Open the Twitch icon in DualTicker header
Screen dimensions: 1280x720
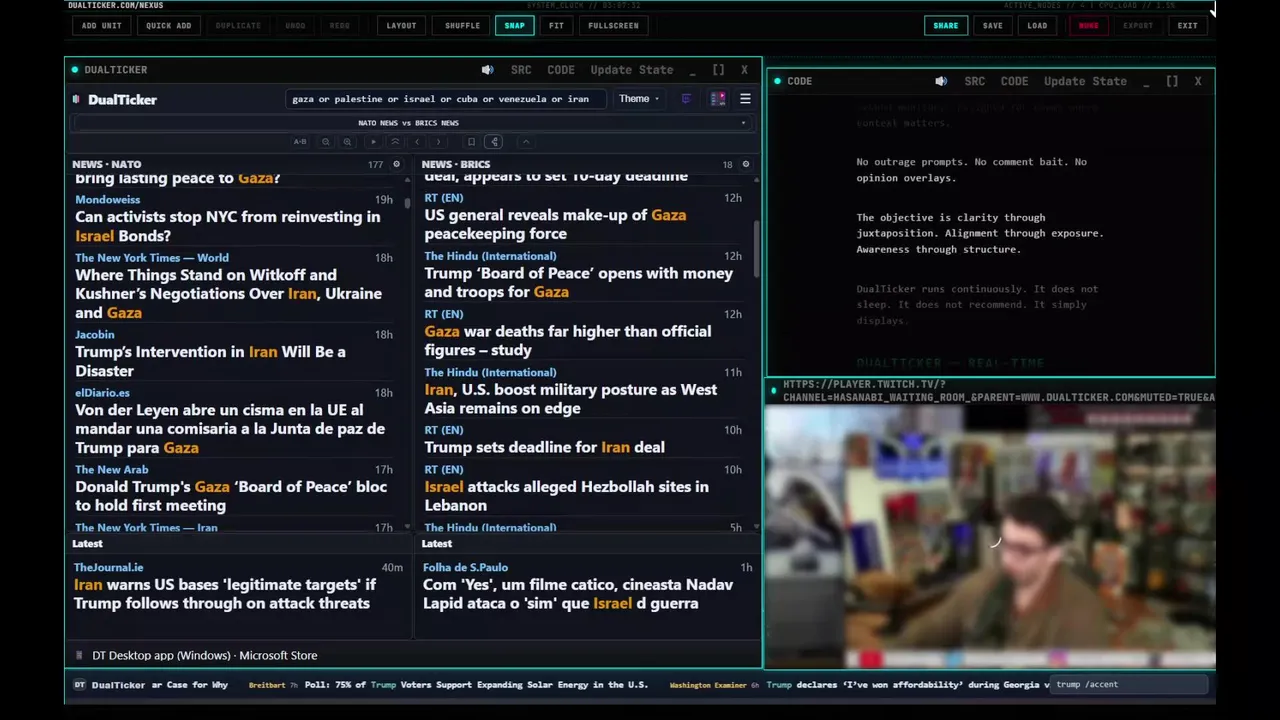pyautogui.click(x=686, y=99)
